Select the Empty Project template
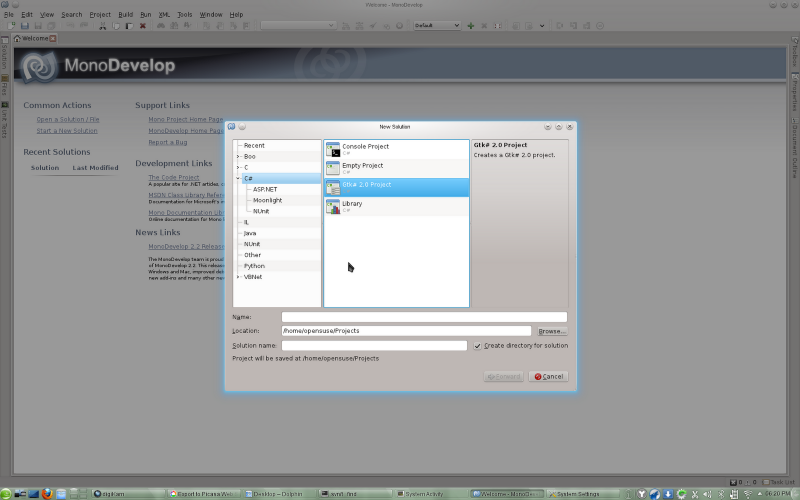This screenshot has height=500, width=800. 396,168
